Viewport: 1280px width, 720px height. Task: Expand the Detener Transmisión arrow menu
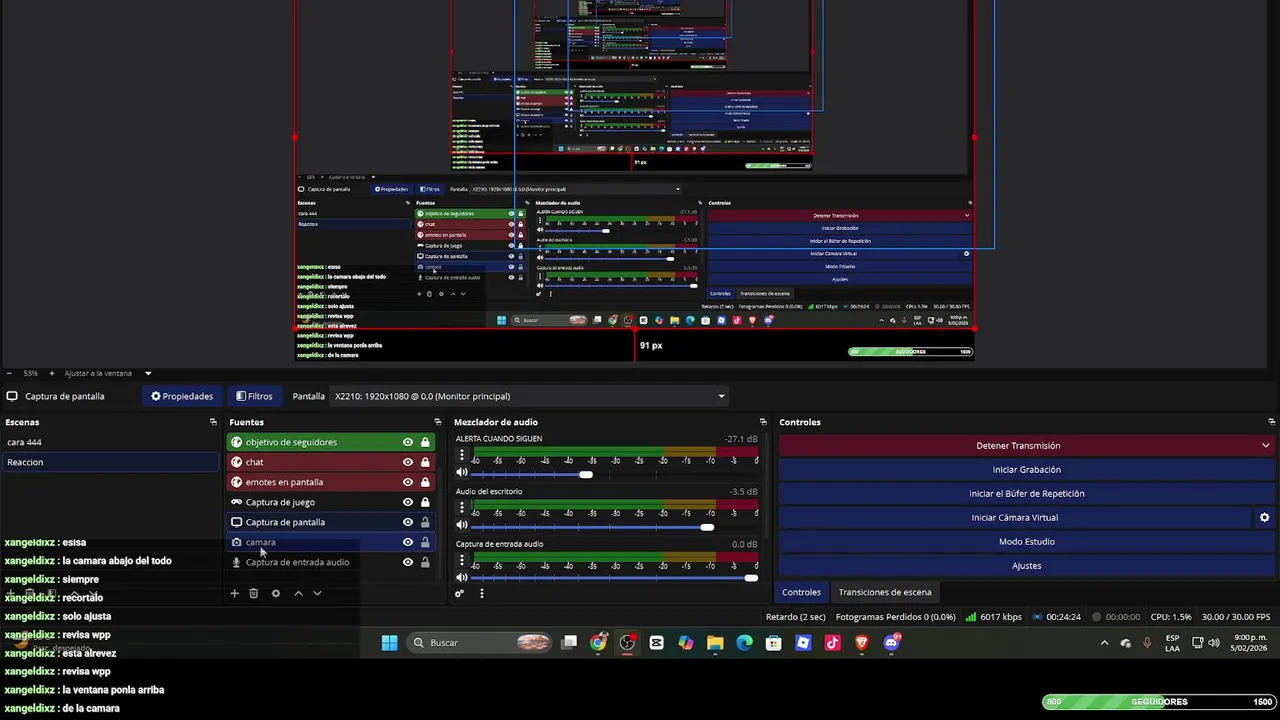(1266, 445)
